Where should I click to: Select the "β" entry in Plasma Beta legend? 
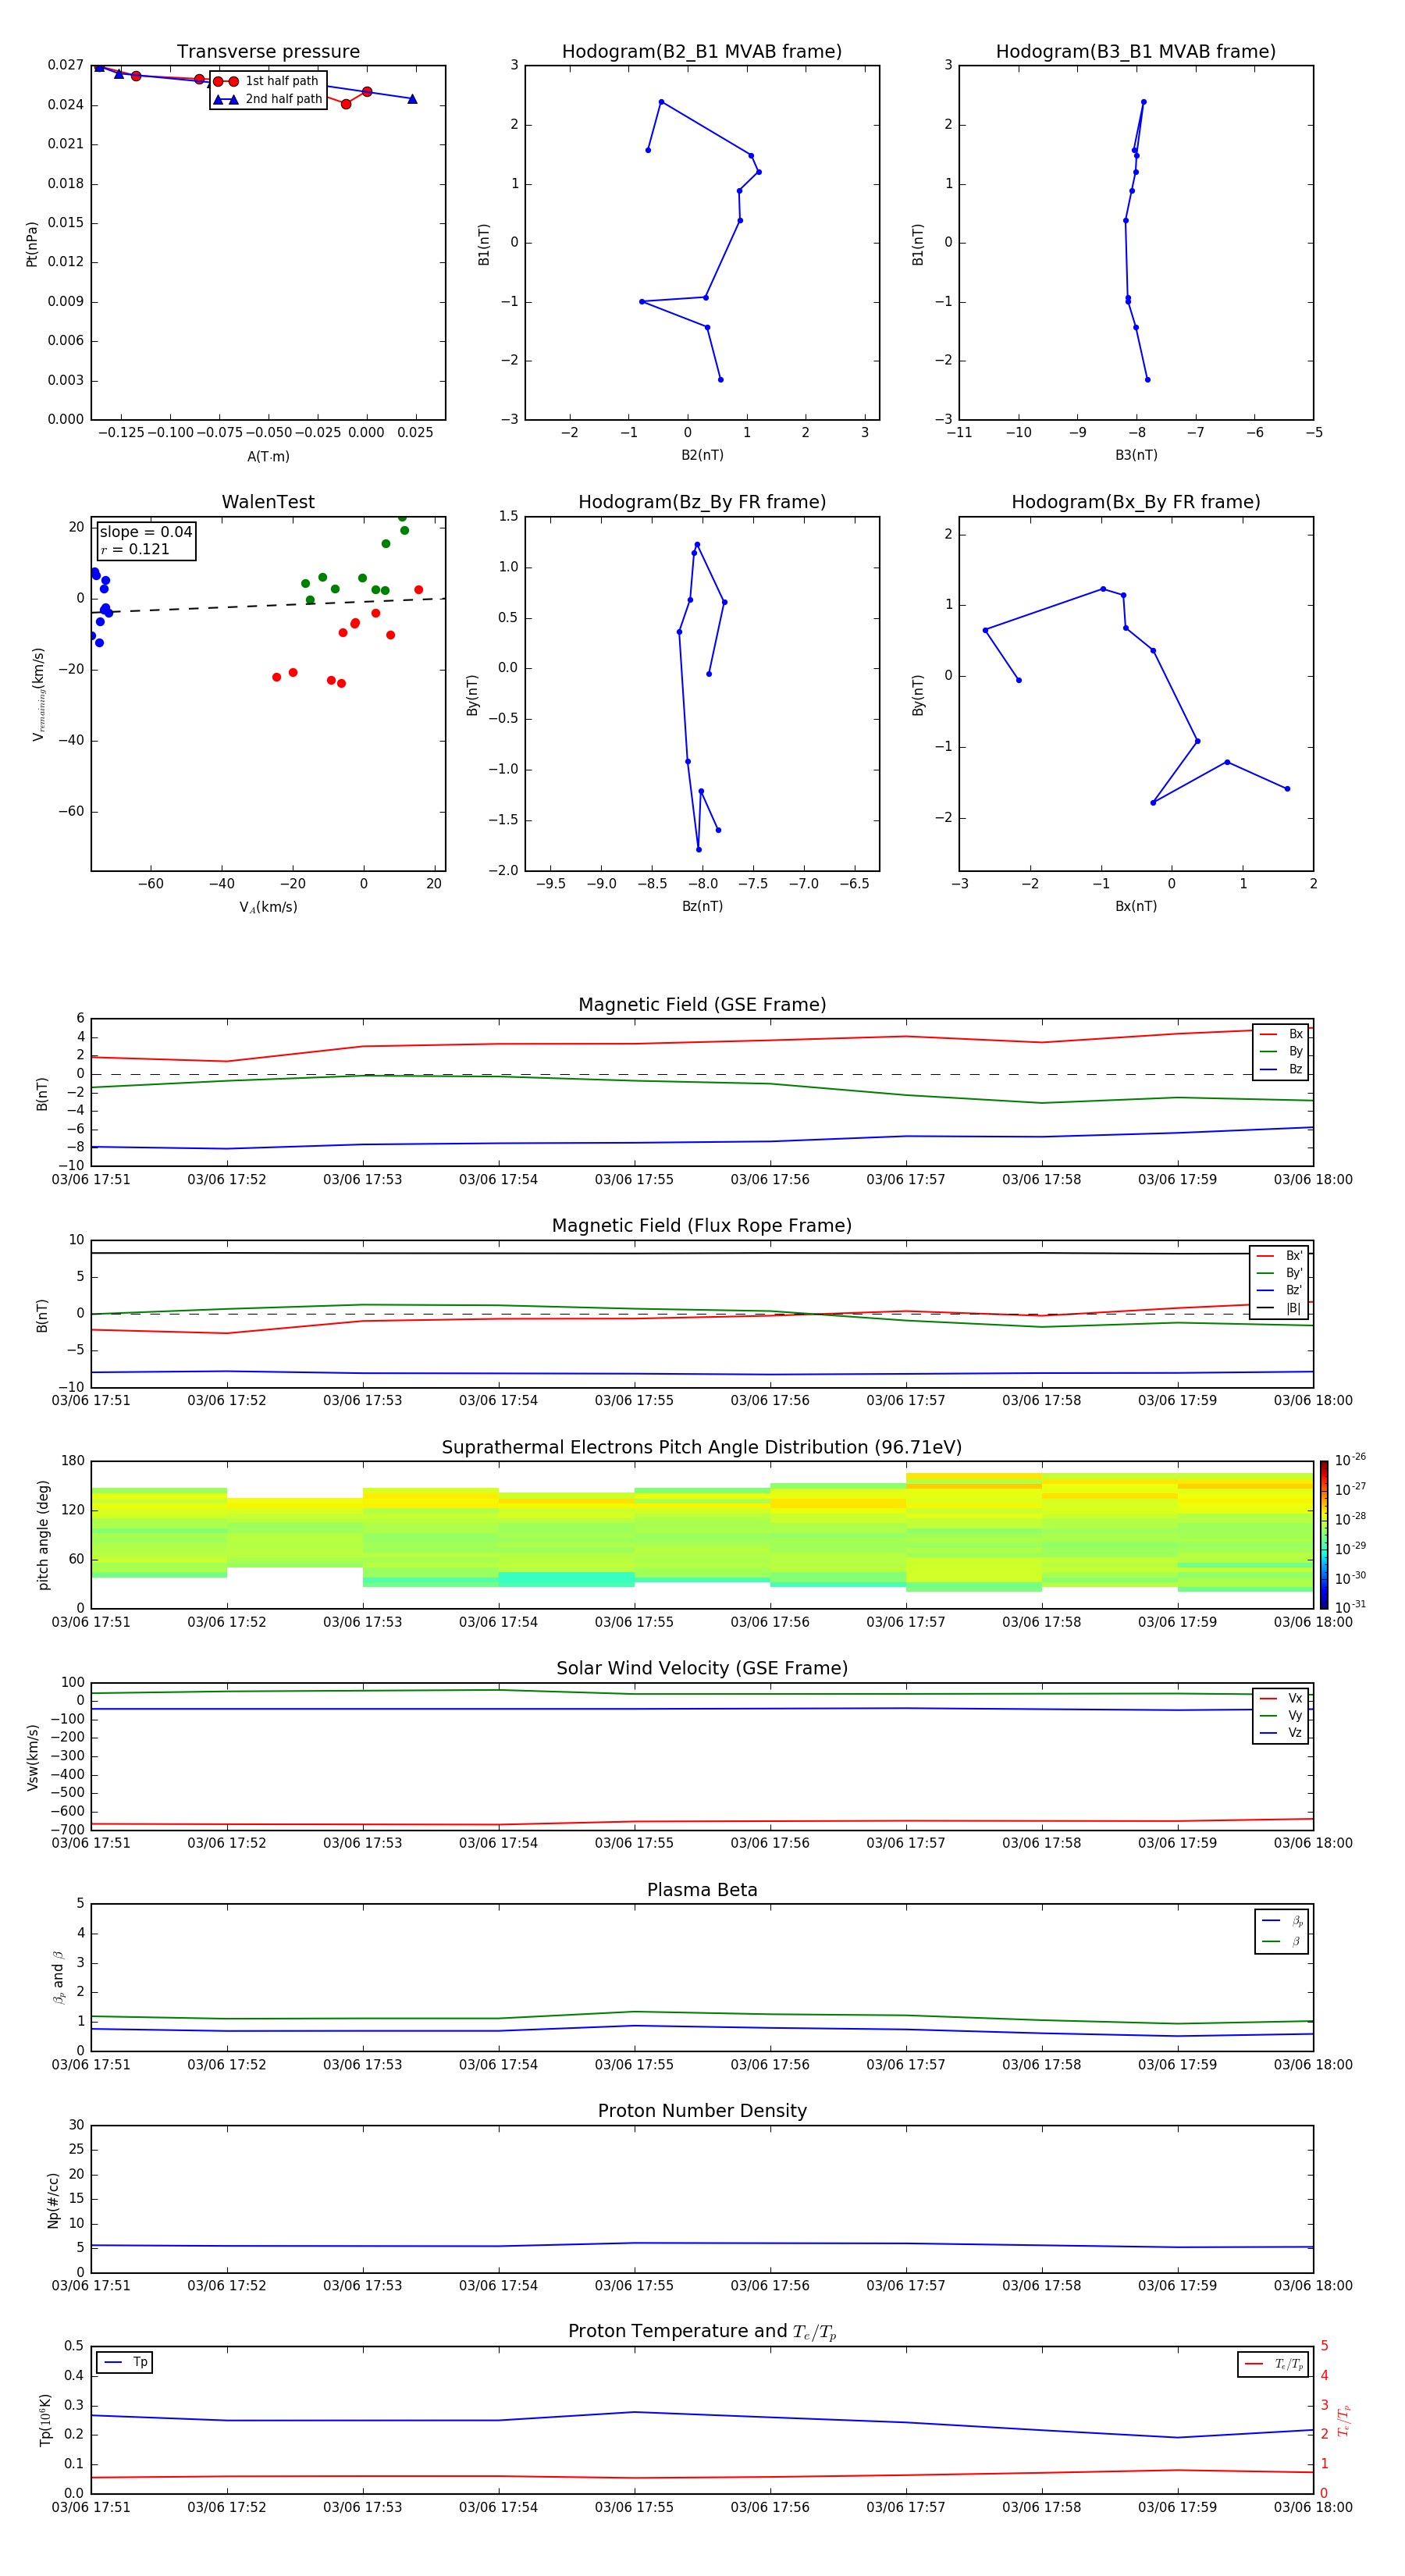1296,1942
